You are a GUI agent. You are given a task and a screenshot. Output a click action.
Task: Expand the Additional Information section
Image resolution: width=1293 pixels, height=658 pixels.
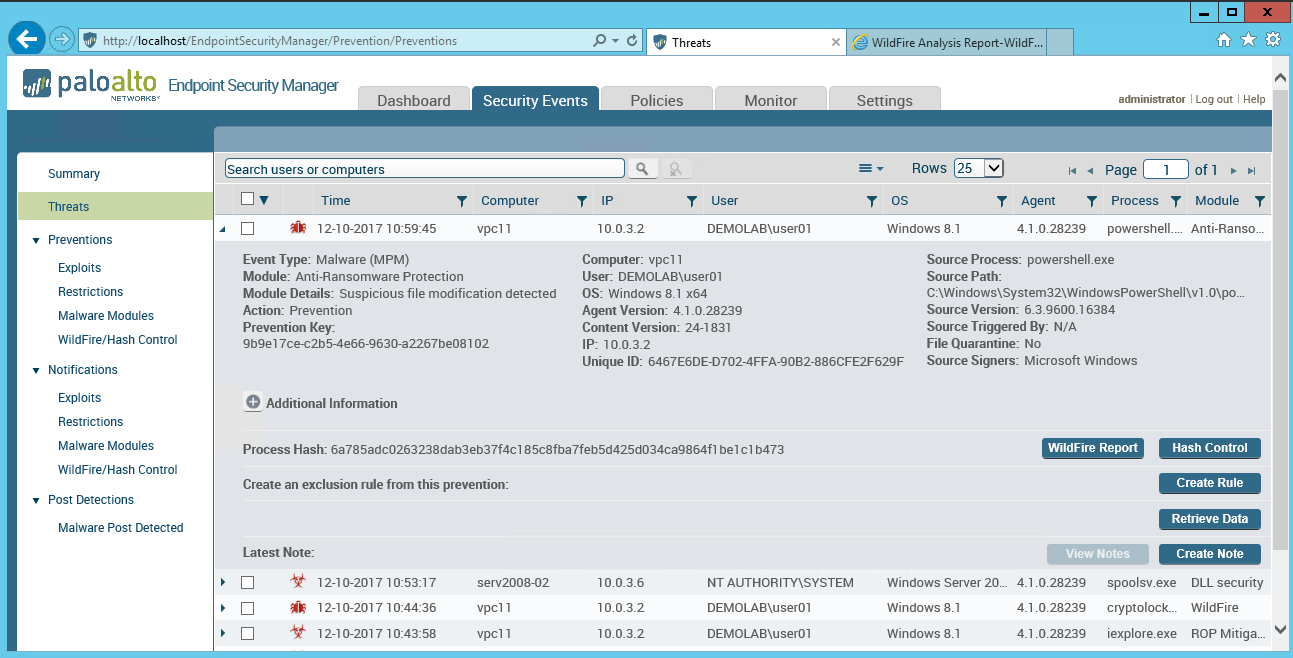[253, 403]
